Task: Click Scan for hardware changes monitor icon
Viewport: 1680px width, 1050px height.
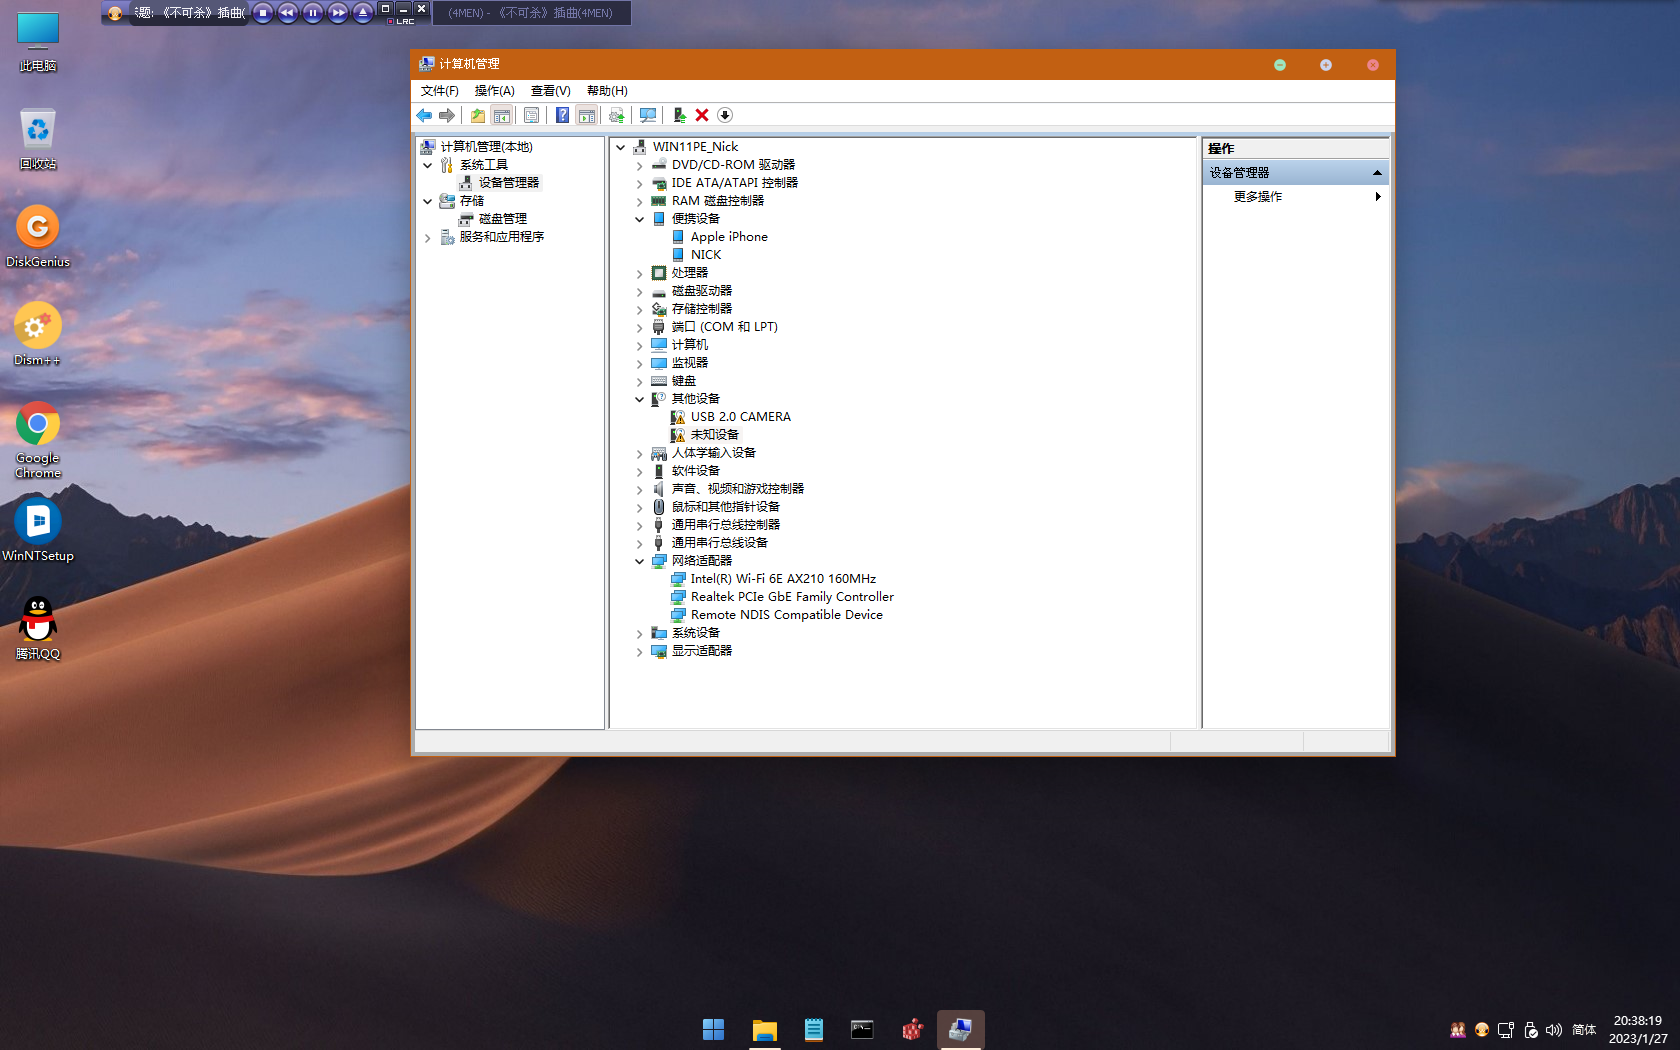Action: click(648, 116)
